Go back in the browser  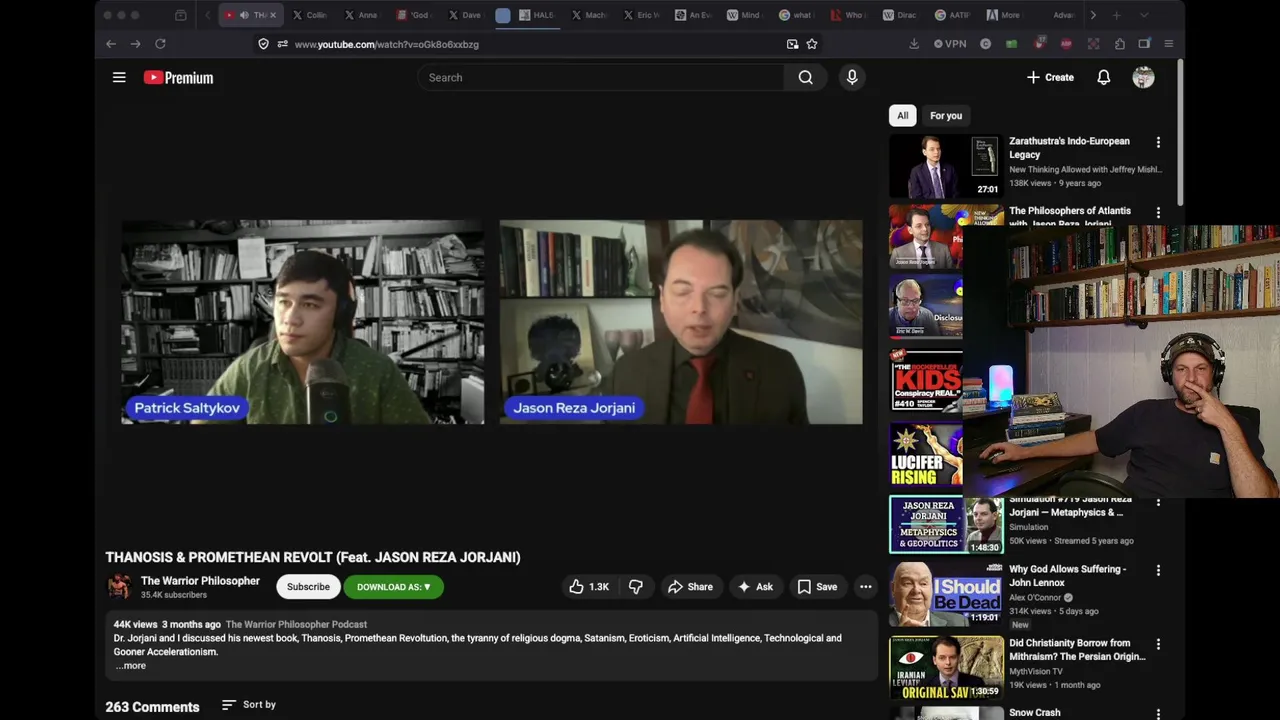tap(111, 44)
